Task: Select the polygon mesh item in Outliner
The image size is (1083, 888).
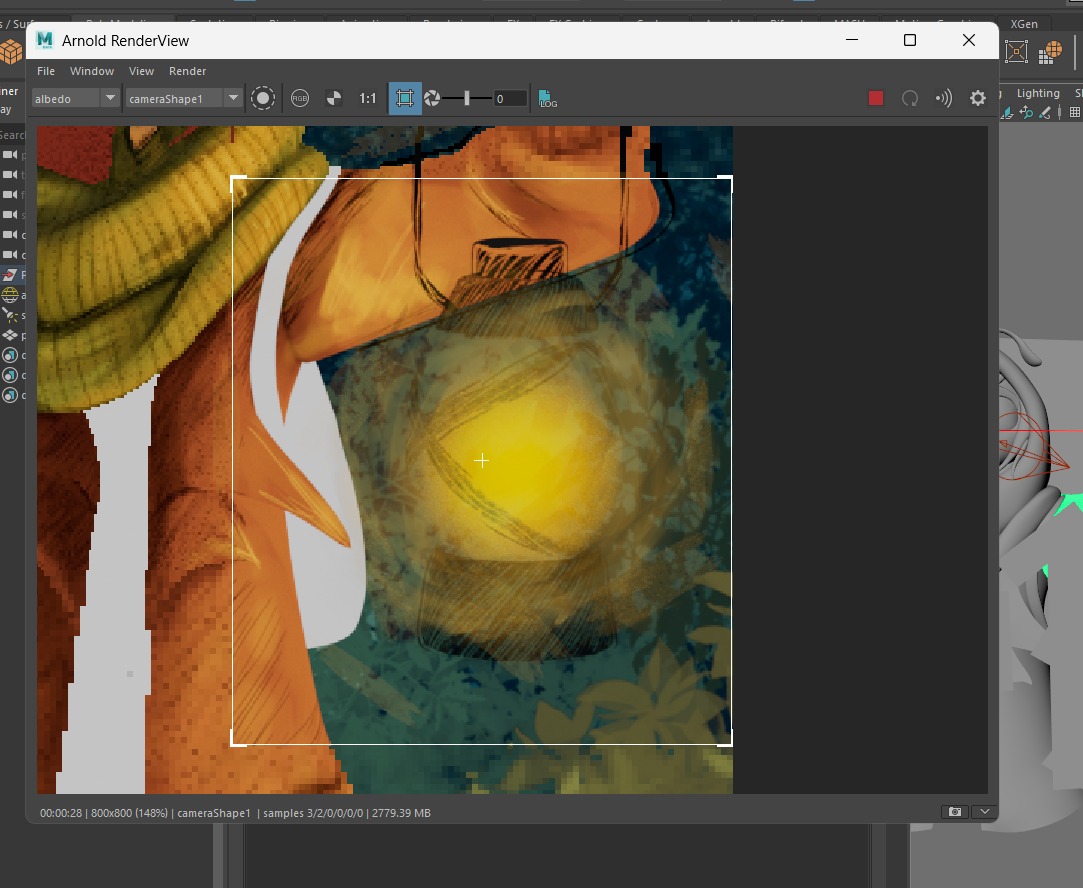Action: tap(12, 335)
